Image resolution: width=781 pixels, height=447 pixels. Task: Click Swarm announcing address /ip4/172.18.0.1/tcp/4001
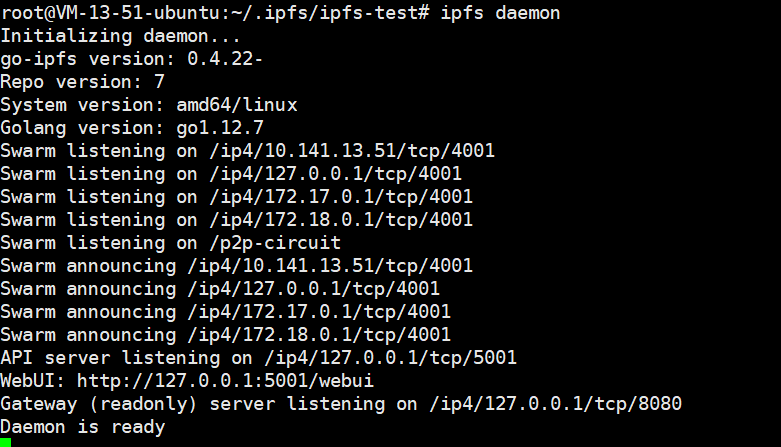tap(319, 335)
